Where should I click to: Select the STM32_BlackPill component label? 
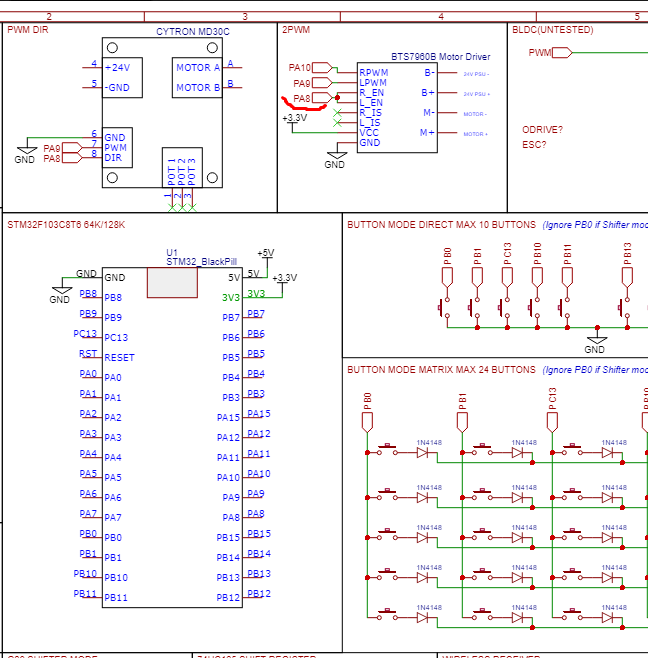point(200,261)
